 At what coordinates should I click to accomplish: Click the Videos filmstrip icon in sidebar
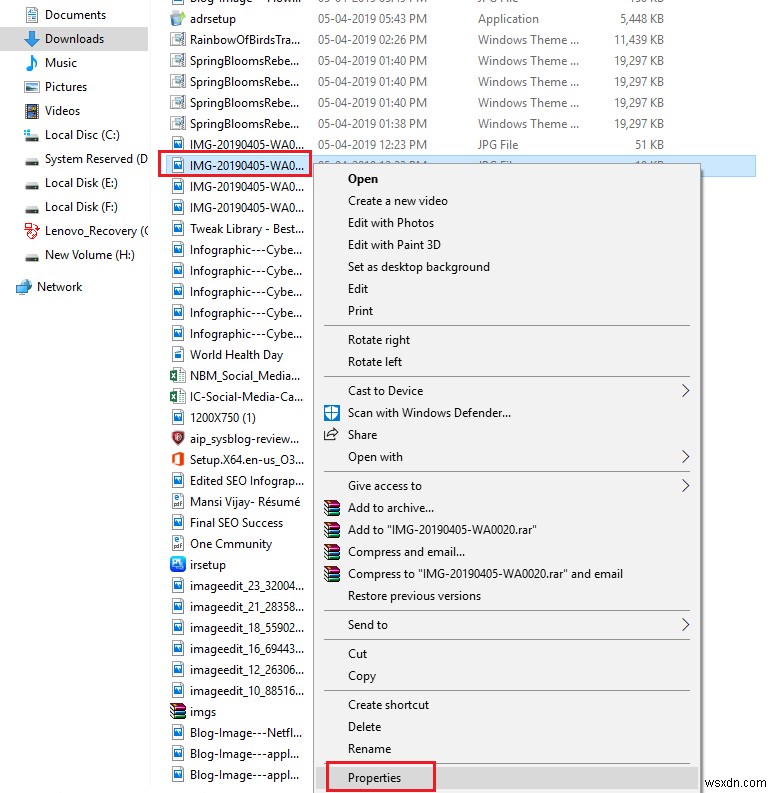coord(31,111)
